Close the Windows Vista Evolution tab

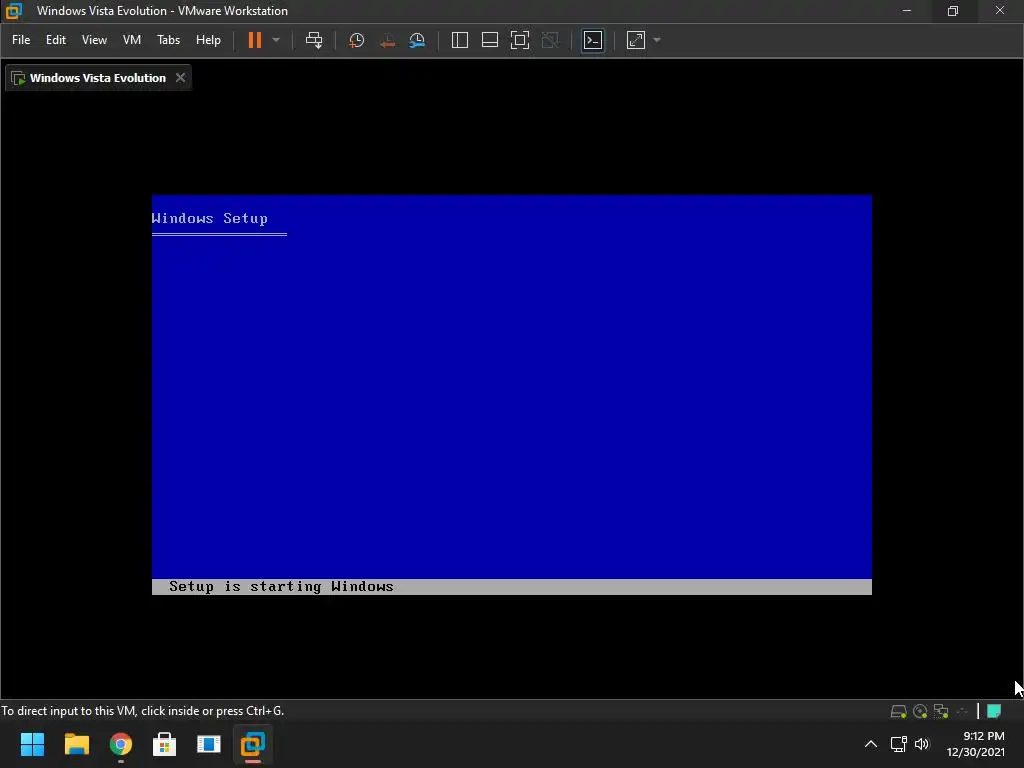180,78
